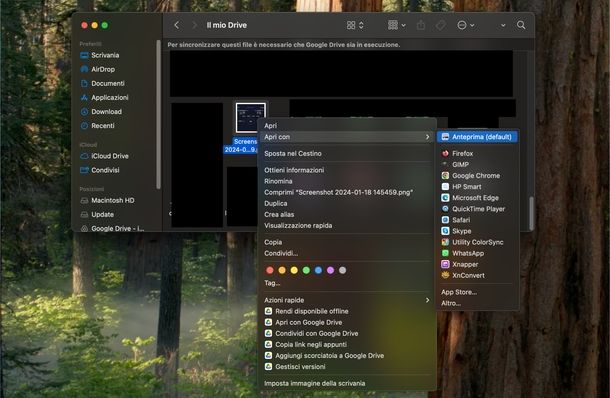Click the Tag toolbar icon
Image resolution: width=610 pixels, height=398 pixels.
point(441,25)
